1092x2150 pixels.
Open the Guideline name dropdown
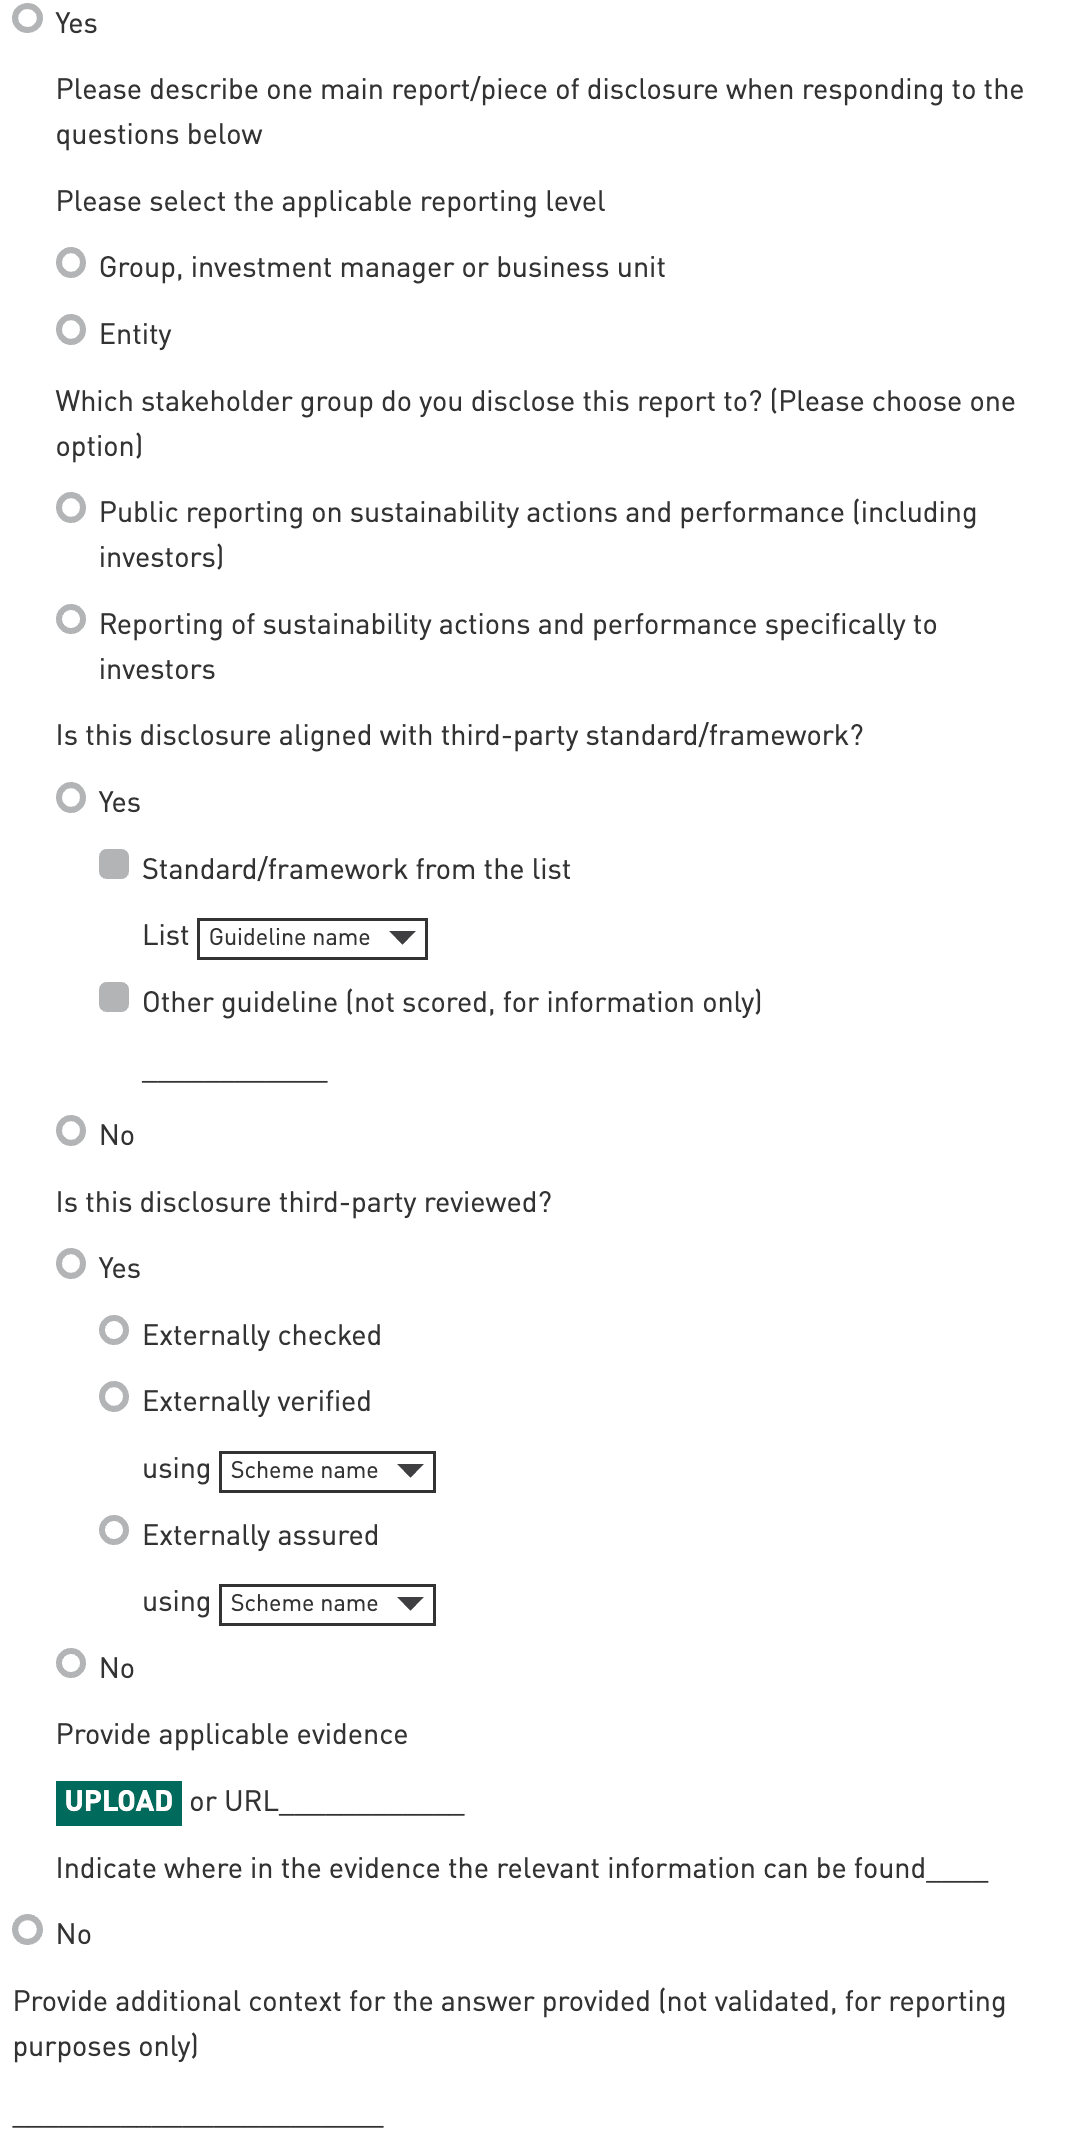pos(312,938)
